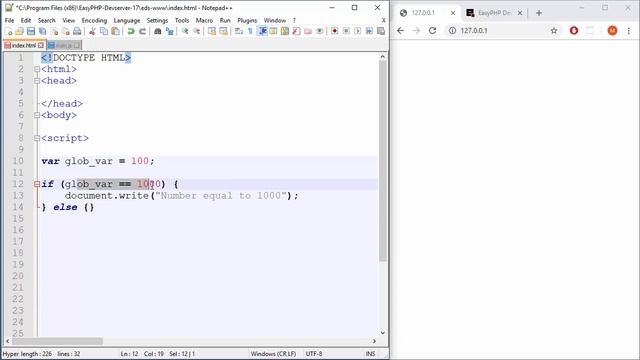Image resolution: width=640 pixels, height=360 pixels.
Task: Click the Paste clipboard toolbar icon
Action: 116,31
